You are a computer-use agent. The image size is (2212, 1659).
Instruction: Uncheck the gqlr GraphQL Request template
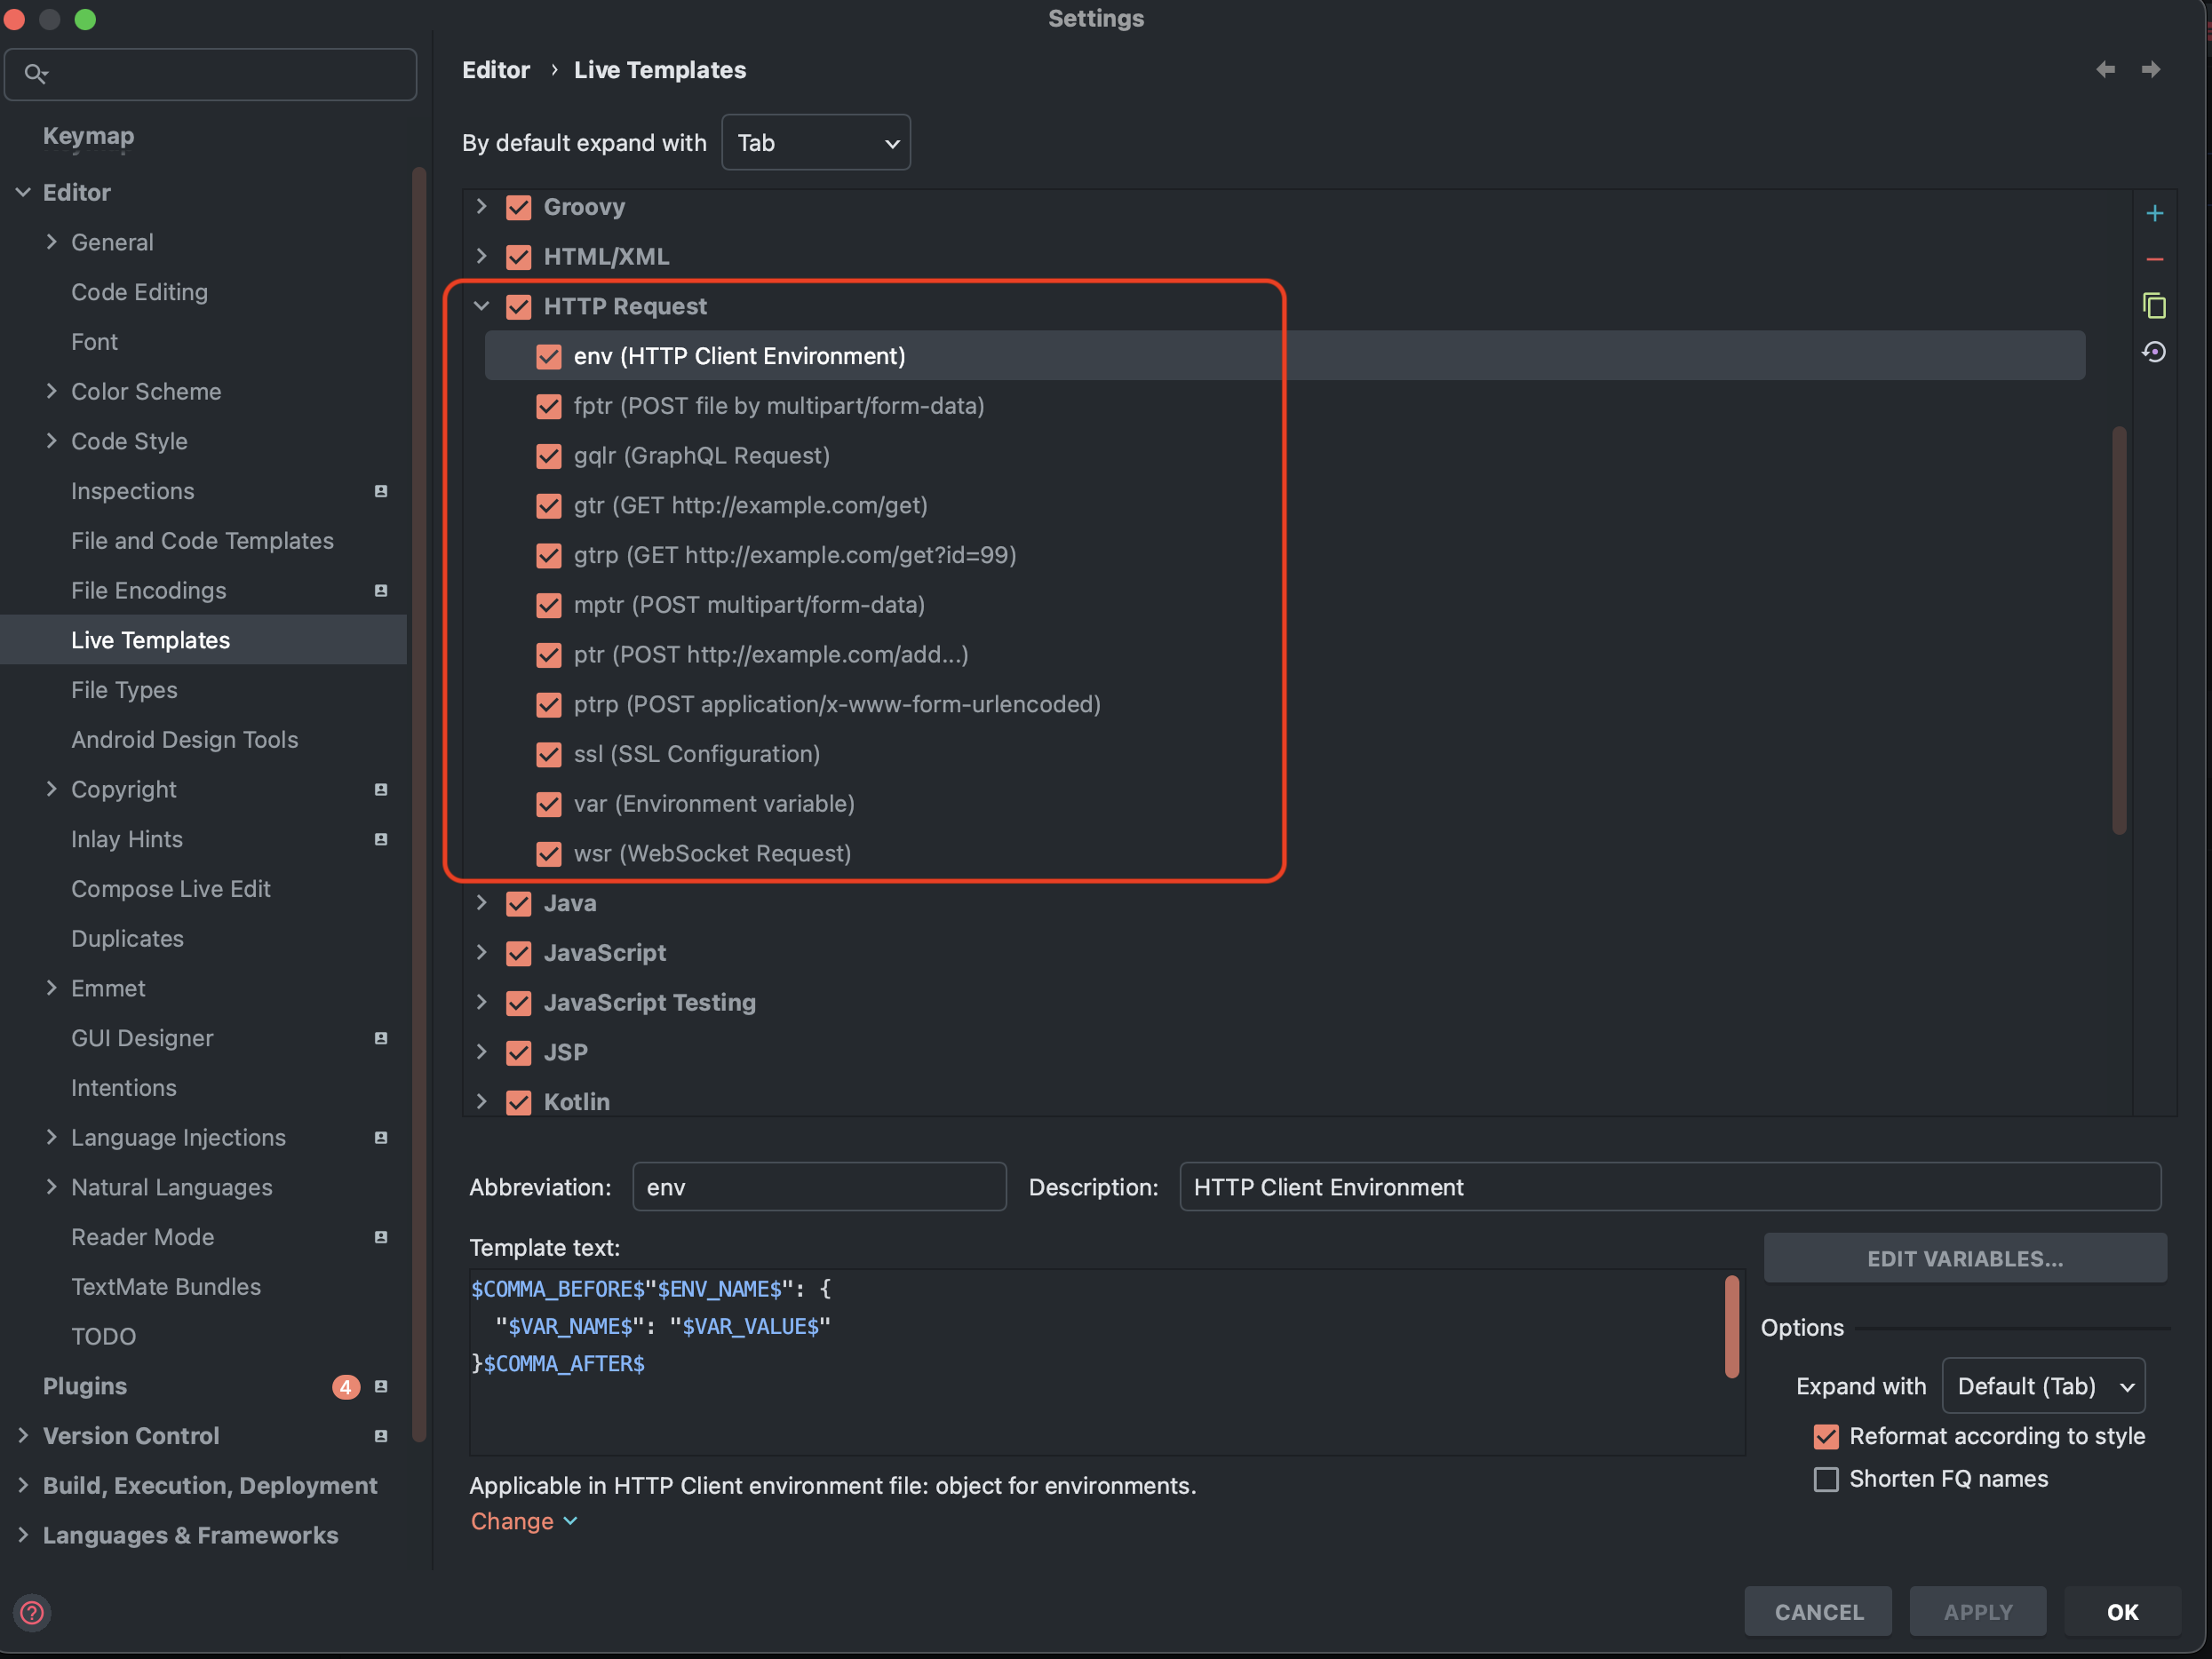549,456
